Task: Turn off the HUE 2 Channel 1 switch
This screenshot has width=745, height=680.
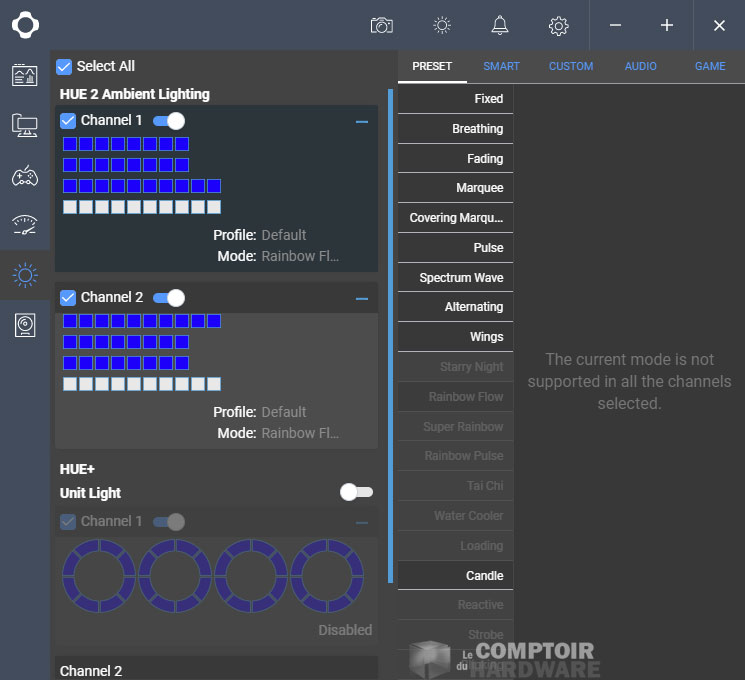Action: [x=169, y=121]
